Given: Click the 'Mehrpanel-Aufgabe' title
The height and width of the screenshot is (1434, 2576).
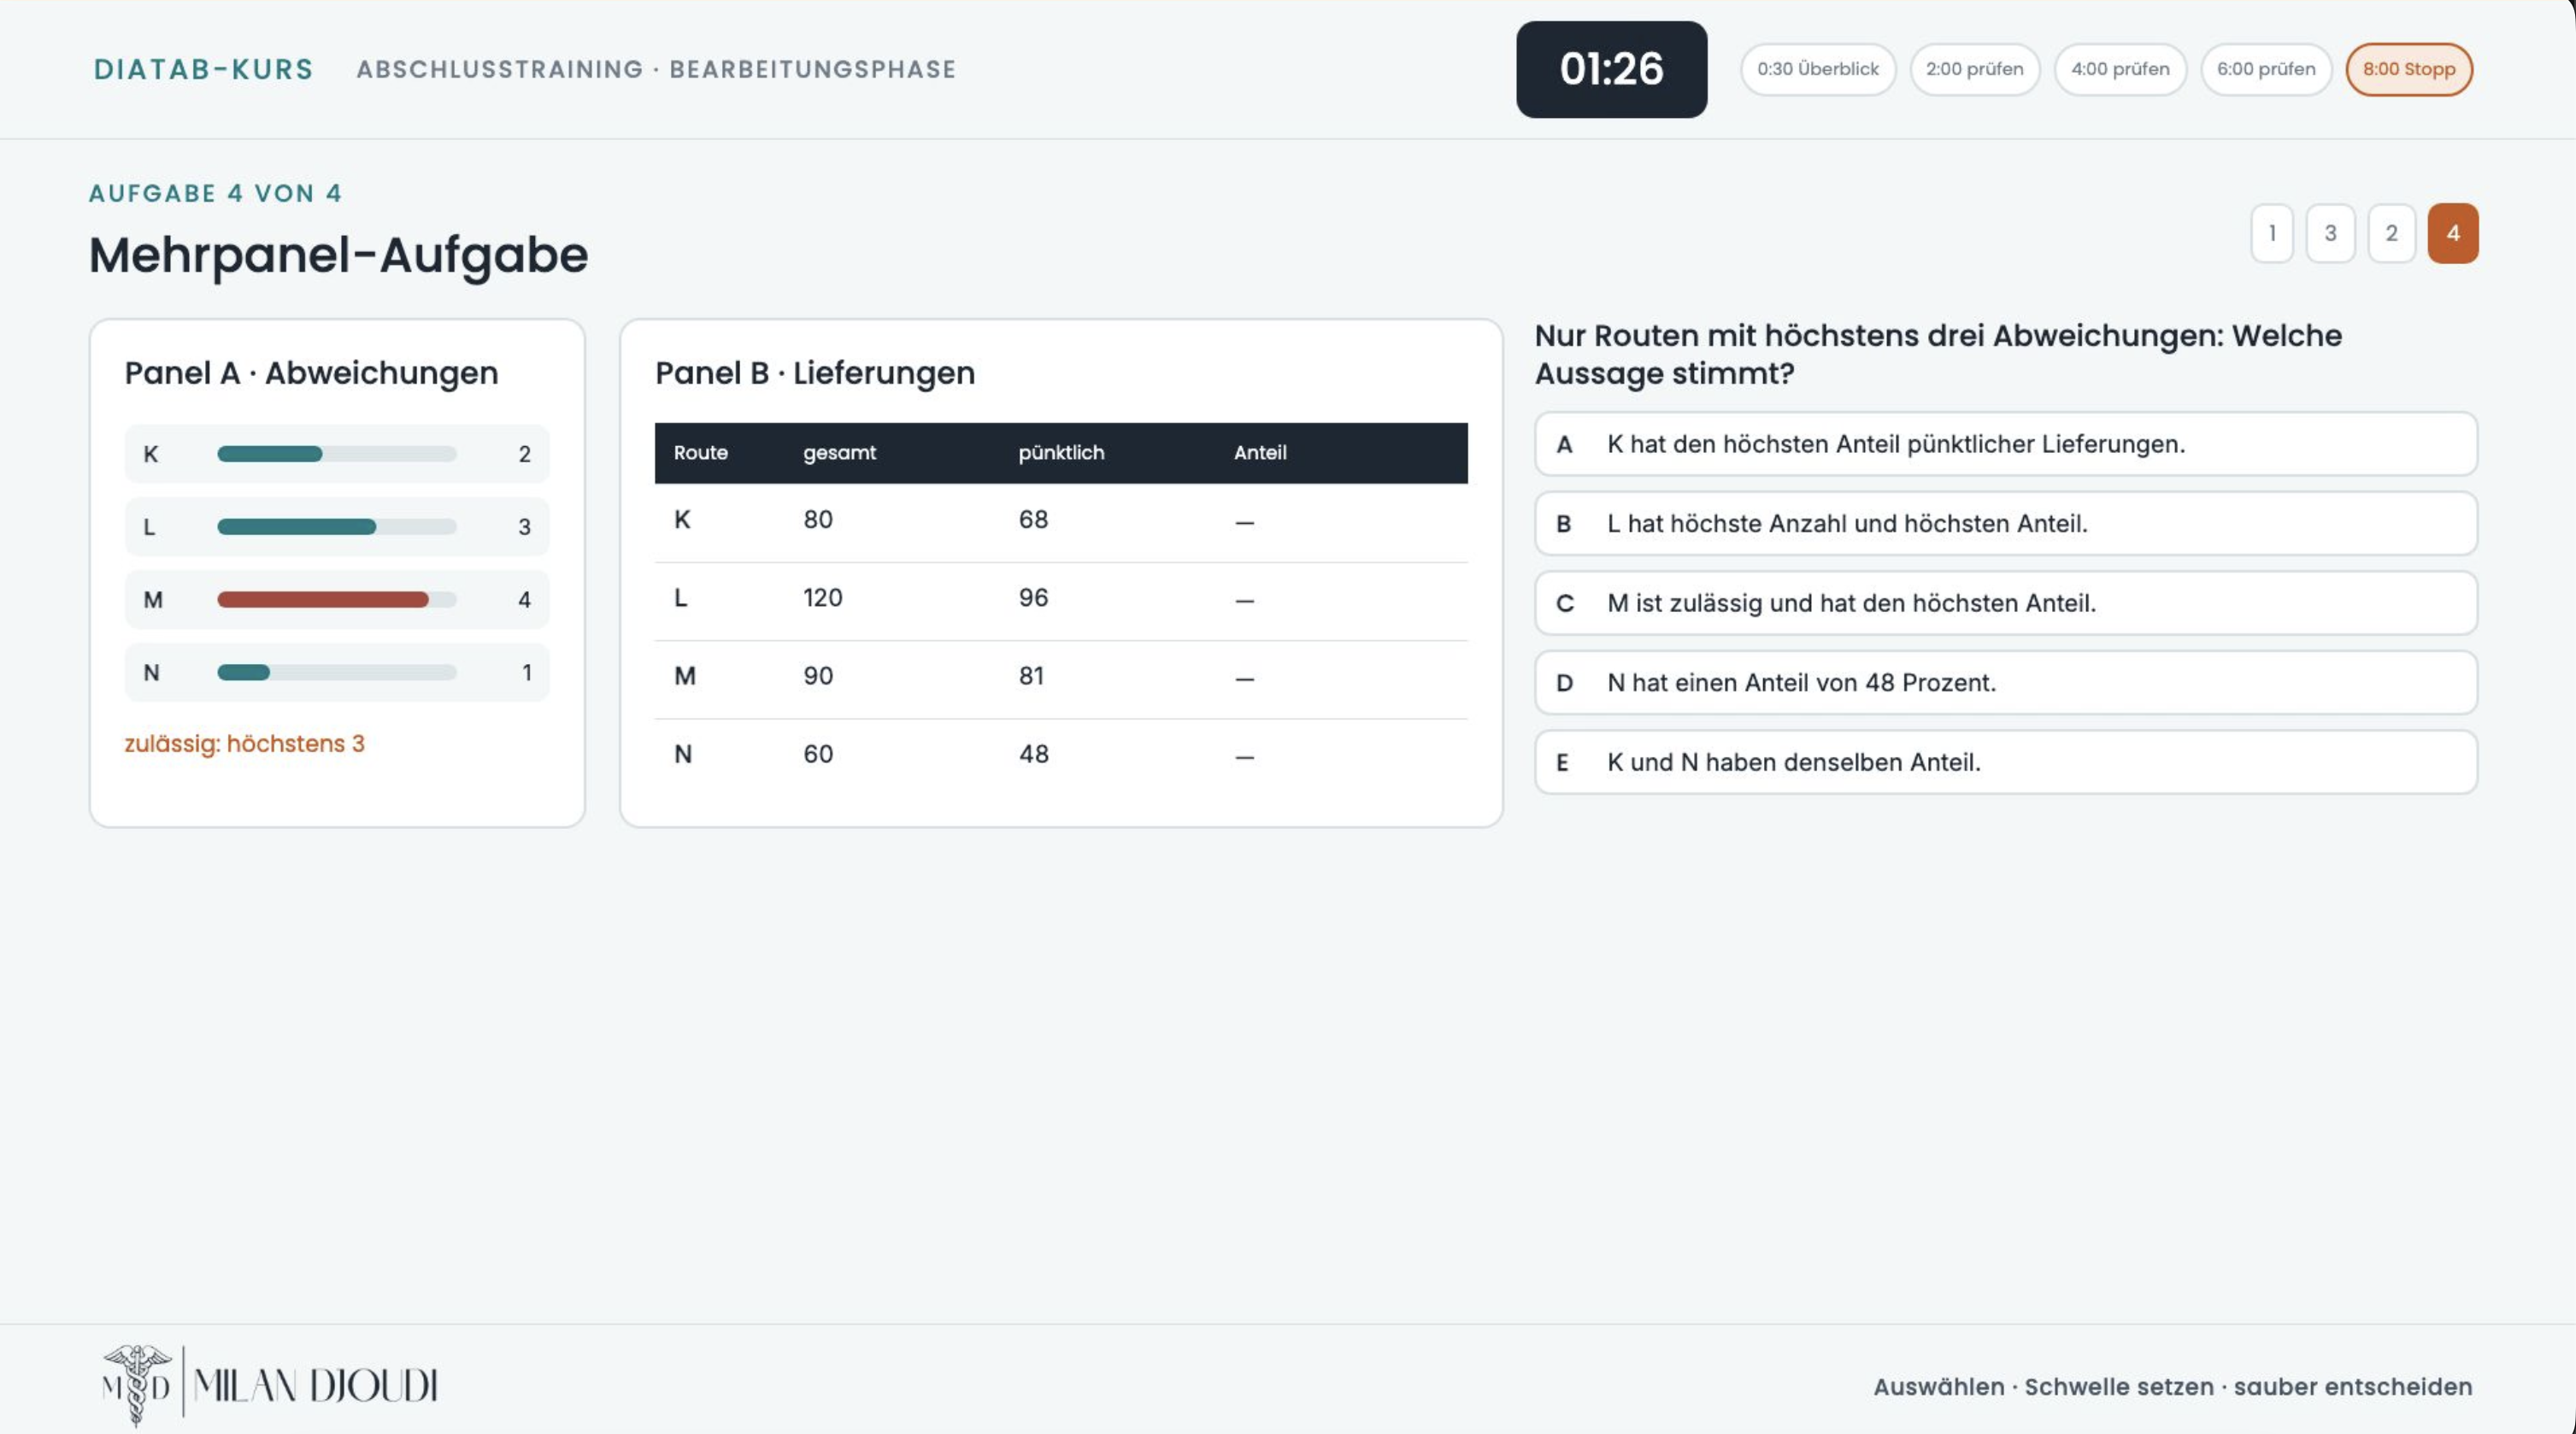Looking at the screenshot, I should 338,255.
